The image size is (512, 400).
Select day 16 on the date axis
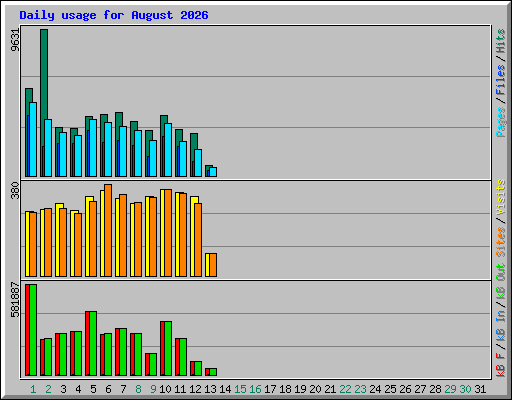255,389
